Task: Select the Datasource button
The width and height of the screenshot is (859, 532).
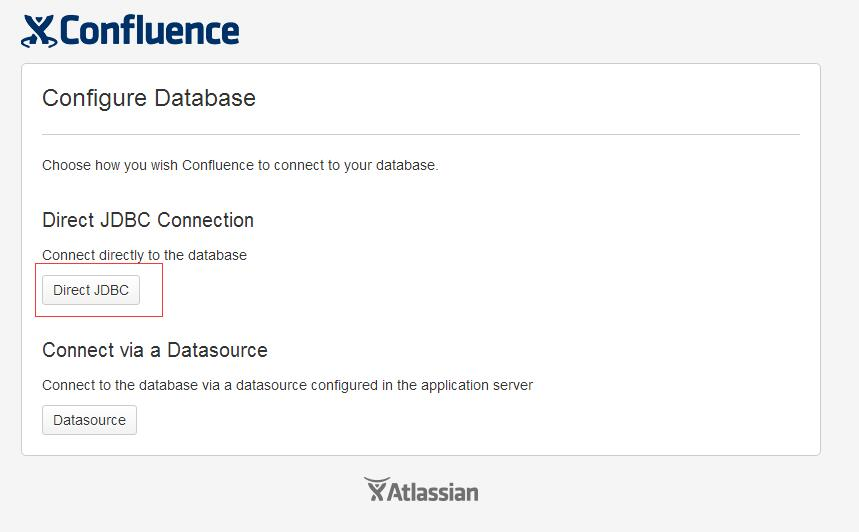Action: pos(89,420)
